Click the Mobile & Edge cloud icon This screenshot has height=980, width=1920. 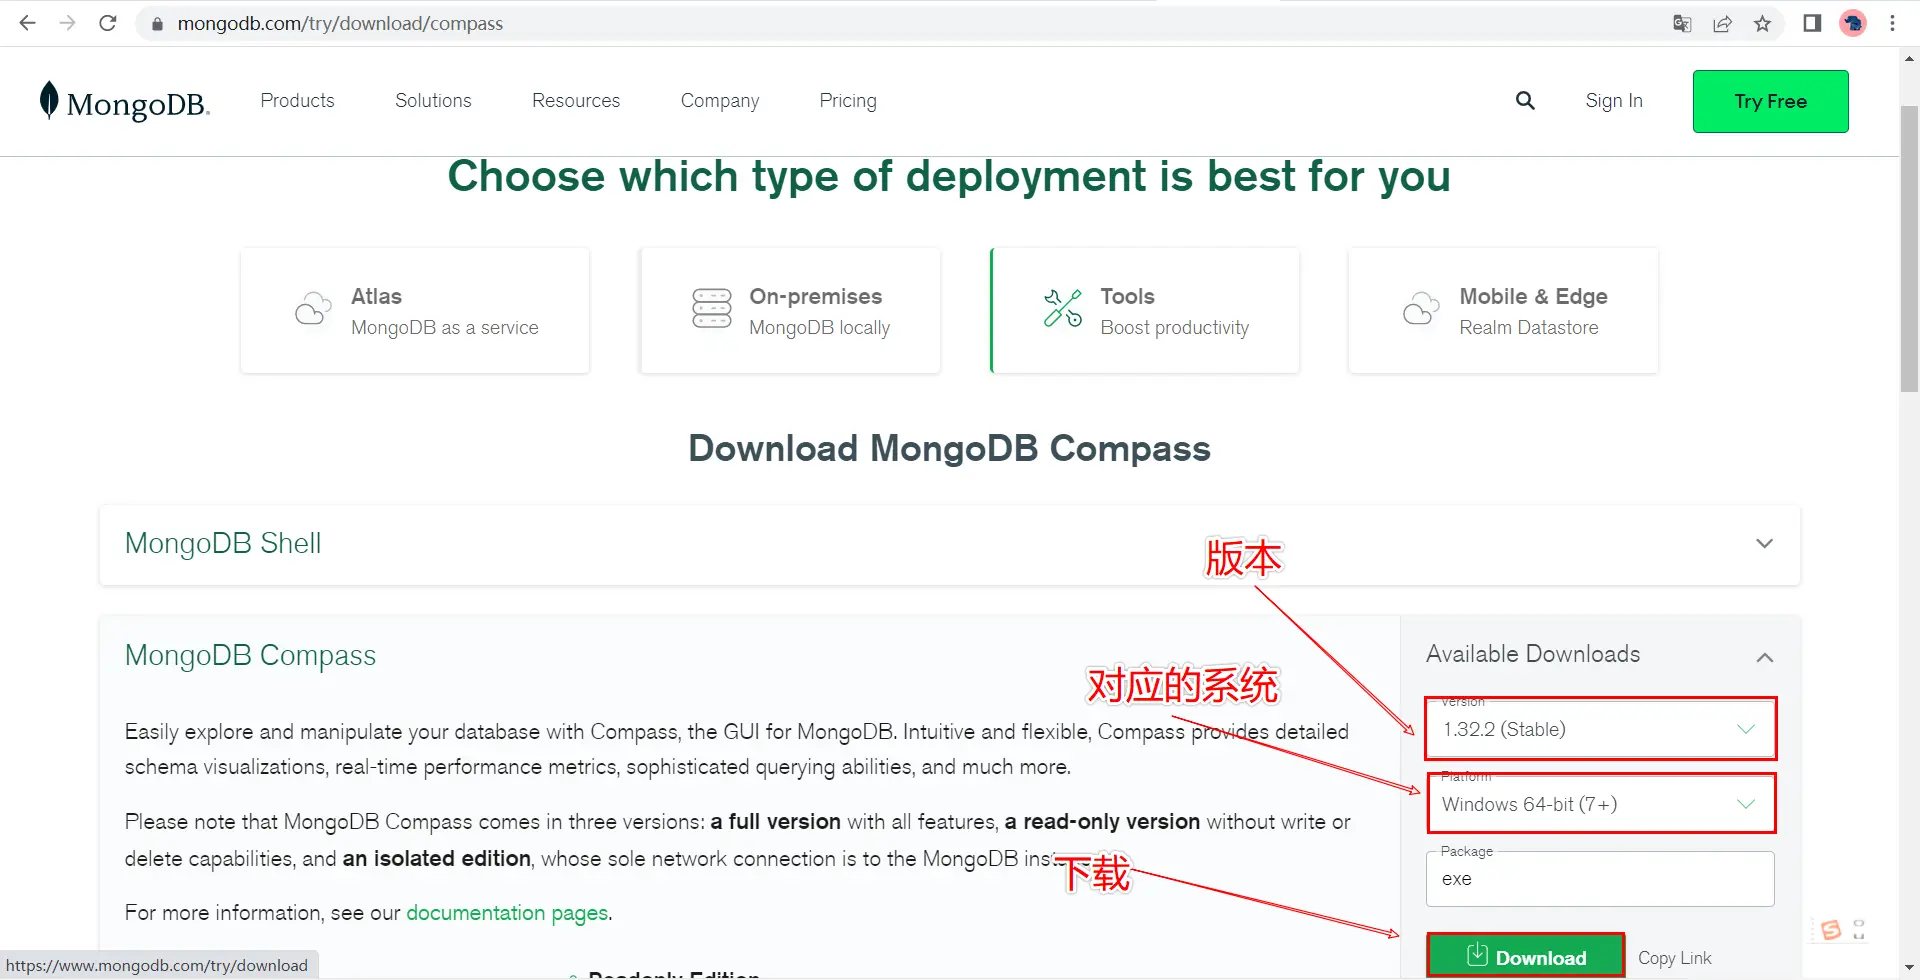1421,309
